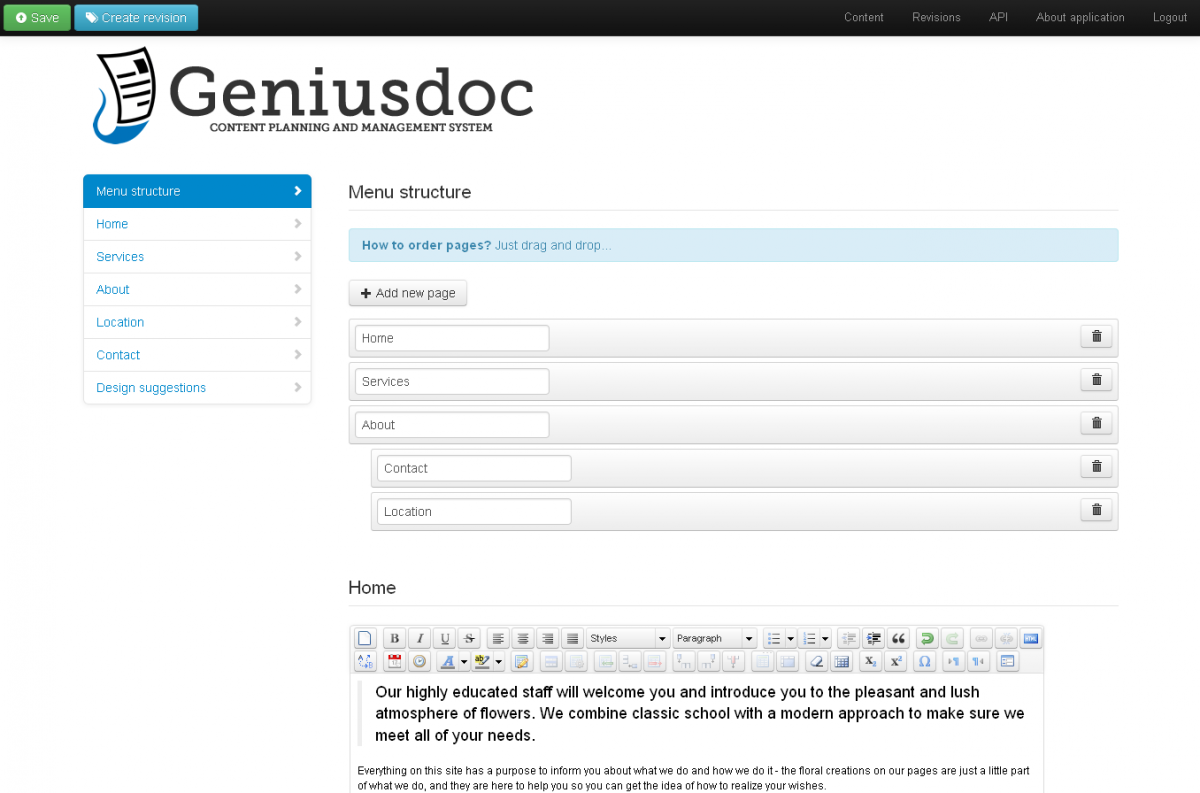1200x793 pixels.
Task: Click the undo icon in editor
Action: pyautogui.click(x=927, y=639)
